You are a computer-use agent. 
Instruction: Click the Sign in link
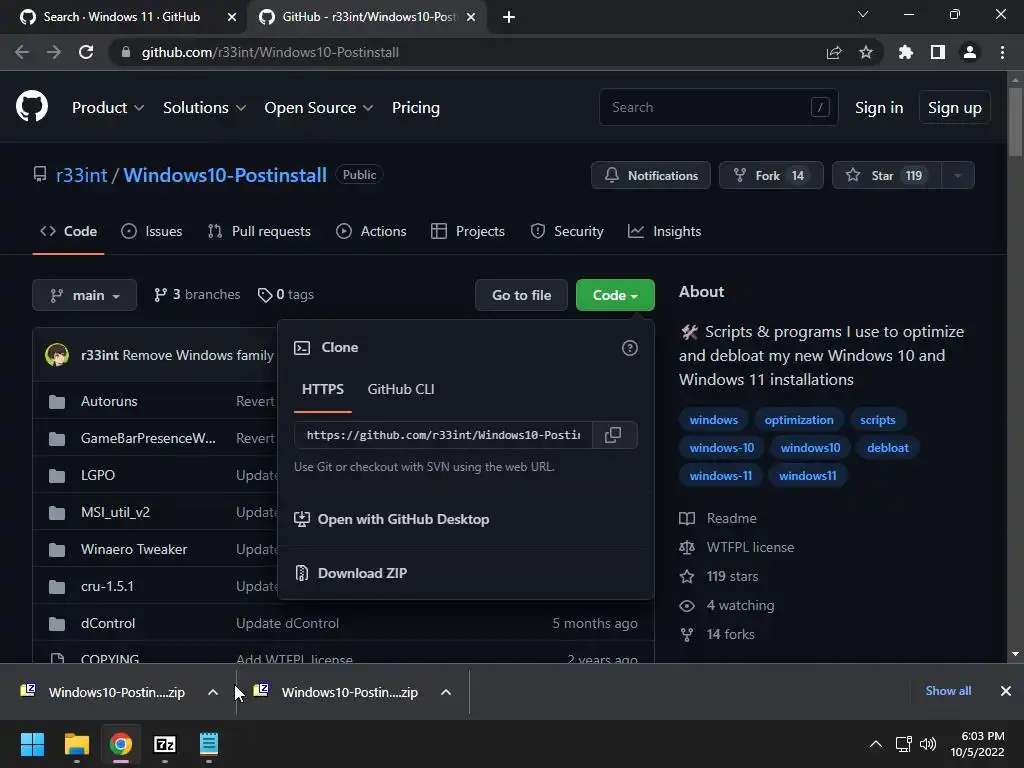coord(879,108)
